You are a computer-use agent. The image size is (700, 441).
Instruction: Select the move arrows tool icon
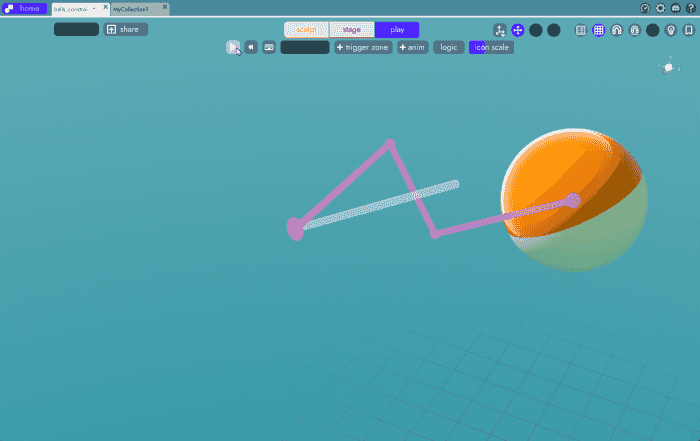click(x=518, y=30)
